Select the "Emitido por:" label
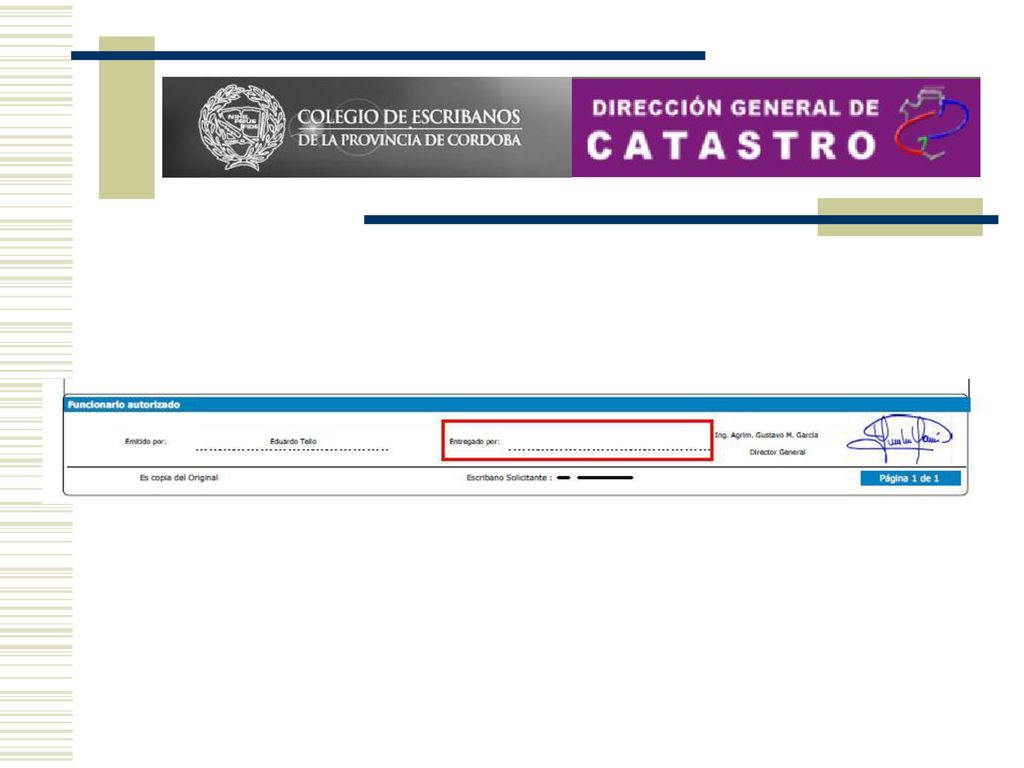 pos(146,441)
